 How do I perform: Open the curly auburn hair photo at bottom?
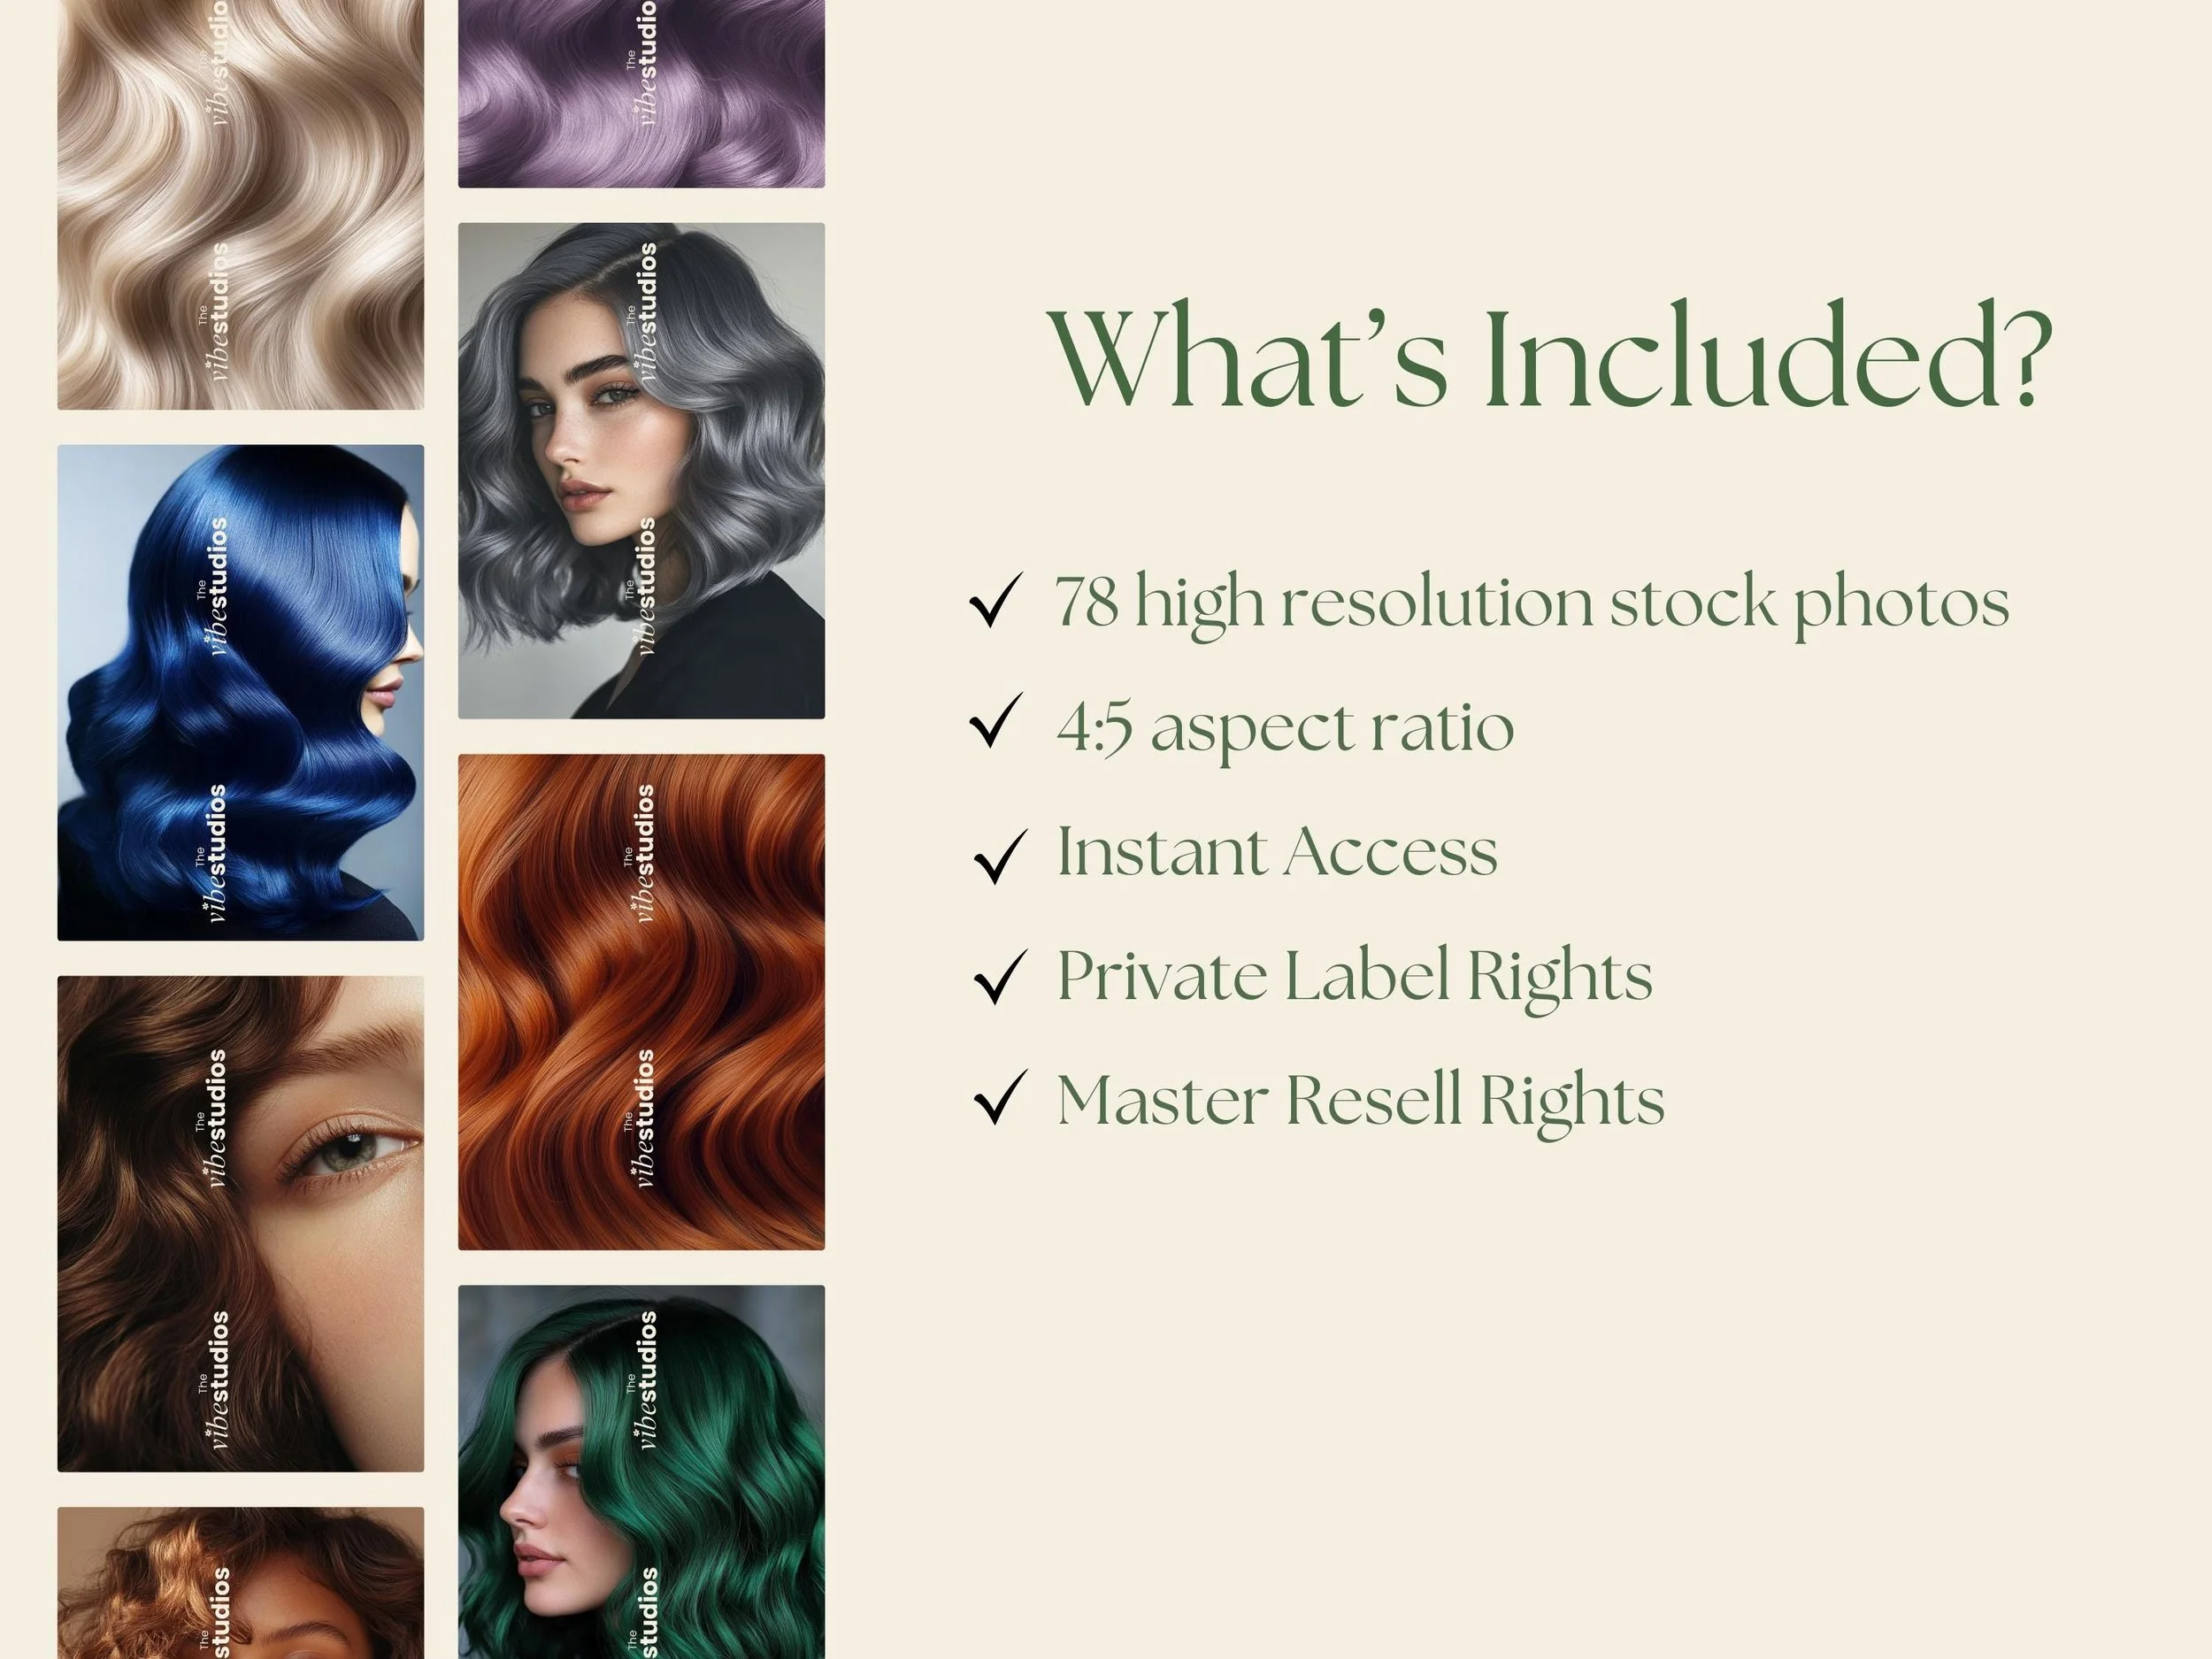click(x=240, y=1583)
